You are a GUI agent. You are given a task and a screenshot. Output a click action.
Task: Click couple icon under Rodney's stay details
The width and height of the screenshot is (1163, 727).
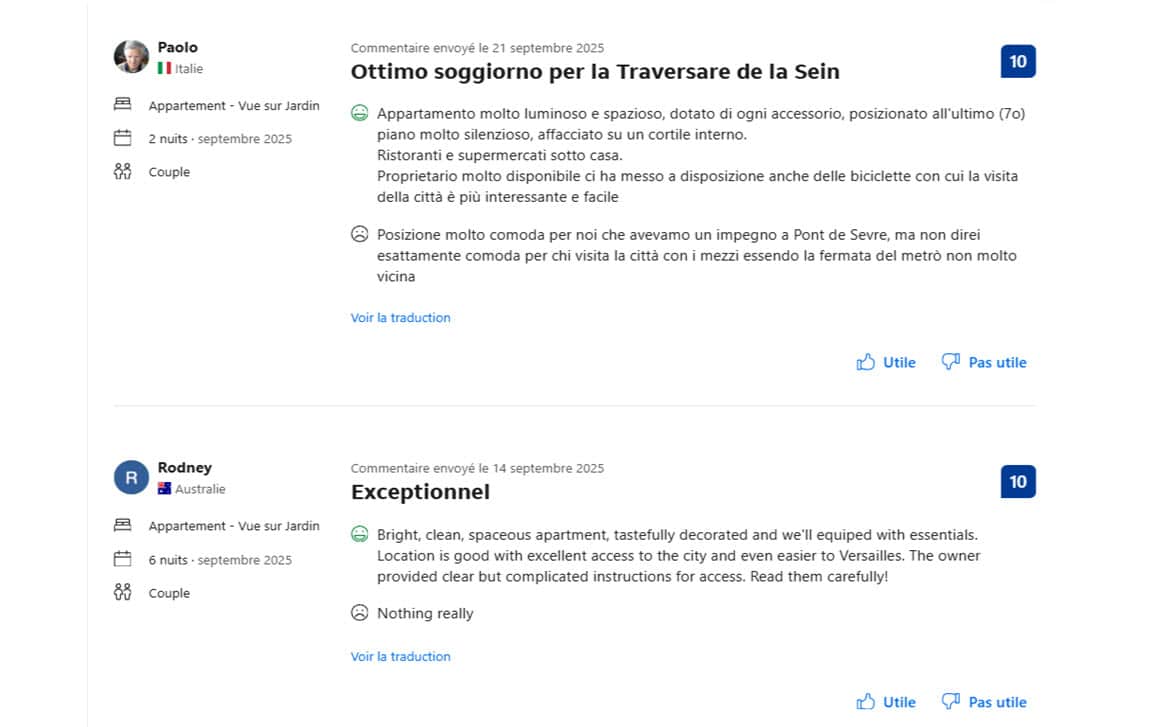click(123, 592)
